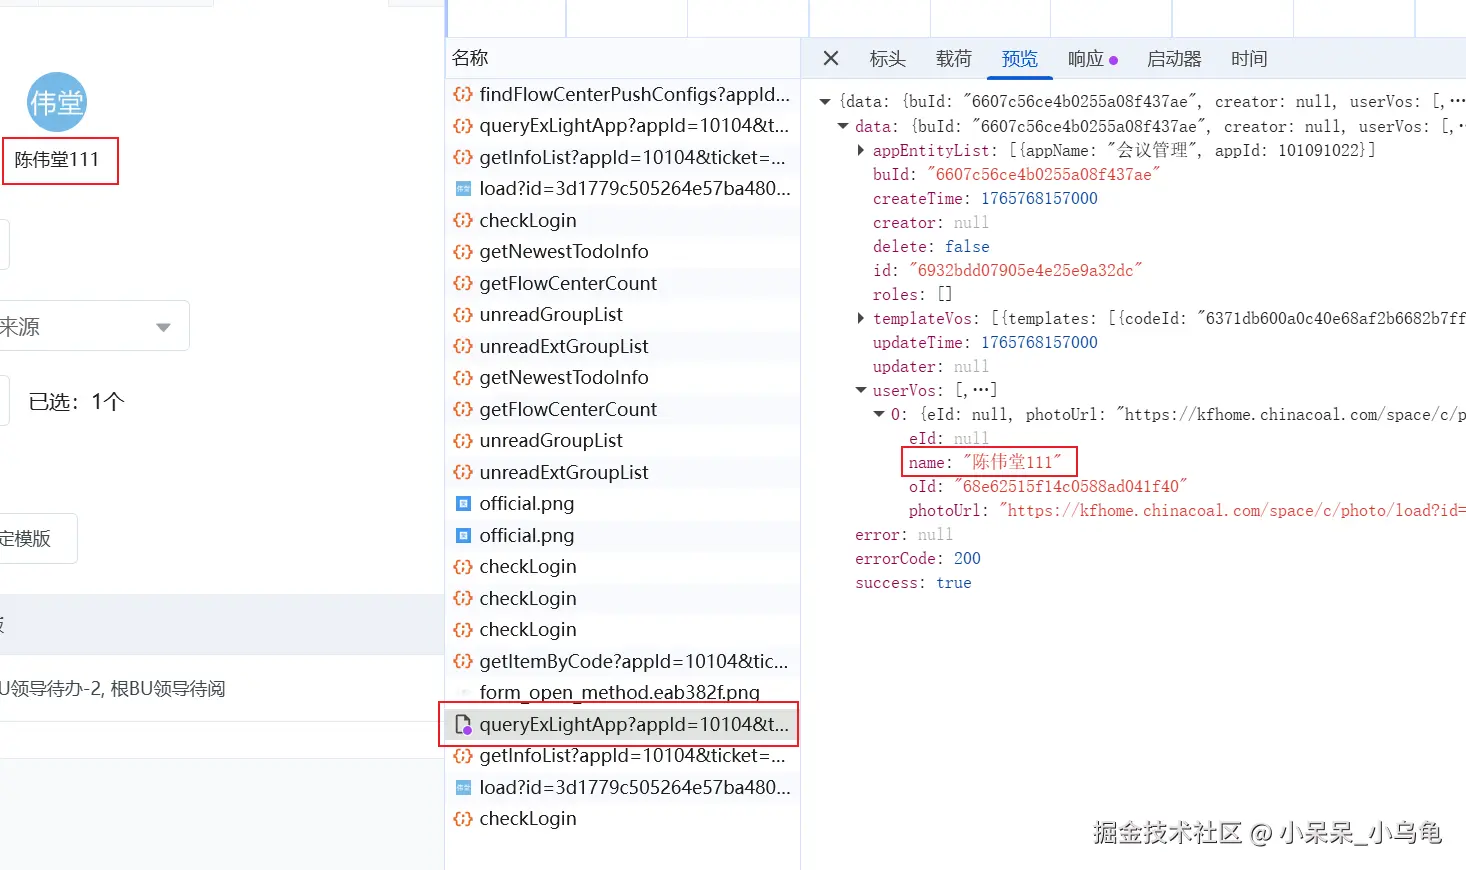Viewport: 1466px width, 870px height.
Task: Click the highlighted queryExLightApp document icon
Action: coord(463,724)
